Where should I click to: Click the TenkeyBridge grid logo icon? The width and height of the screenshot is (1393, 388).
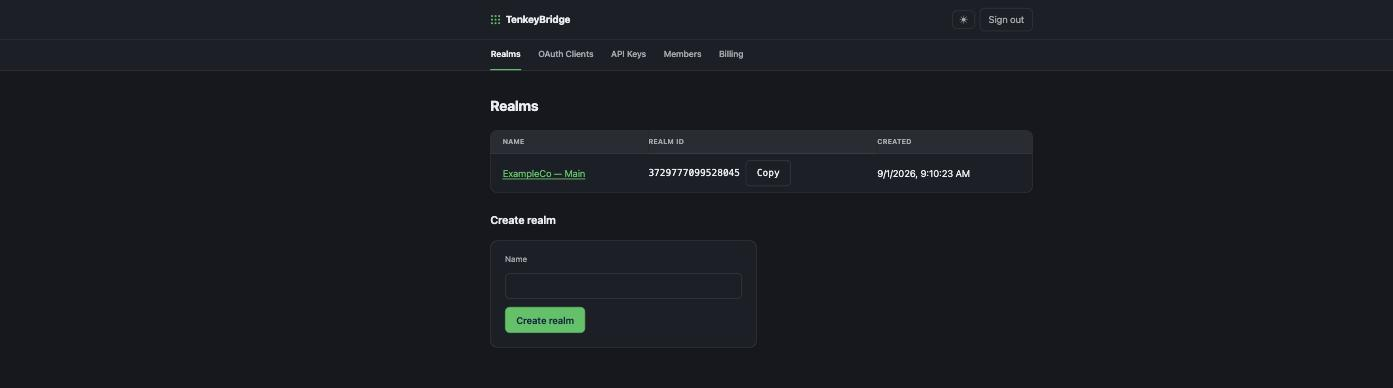495,20
